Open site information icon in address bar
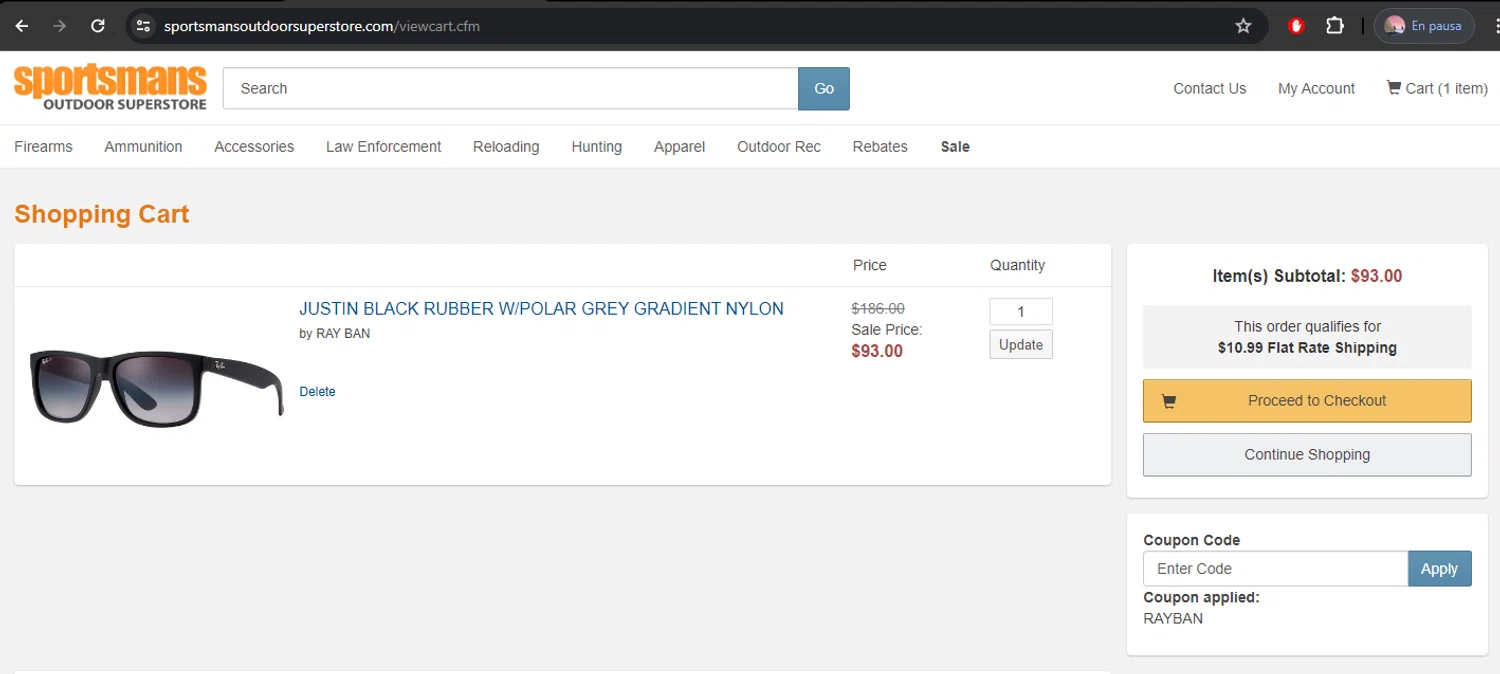 (143, 26)
